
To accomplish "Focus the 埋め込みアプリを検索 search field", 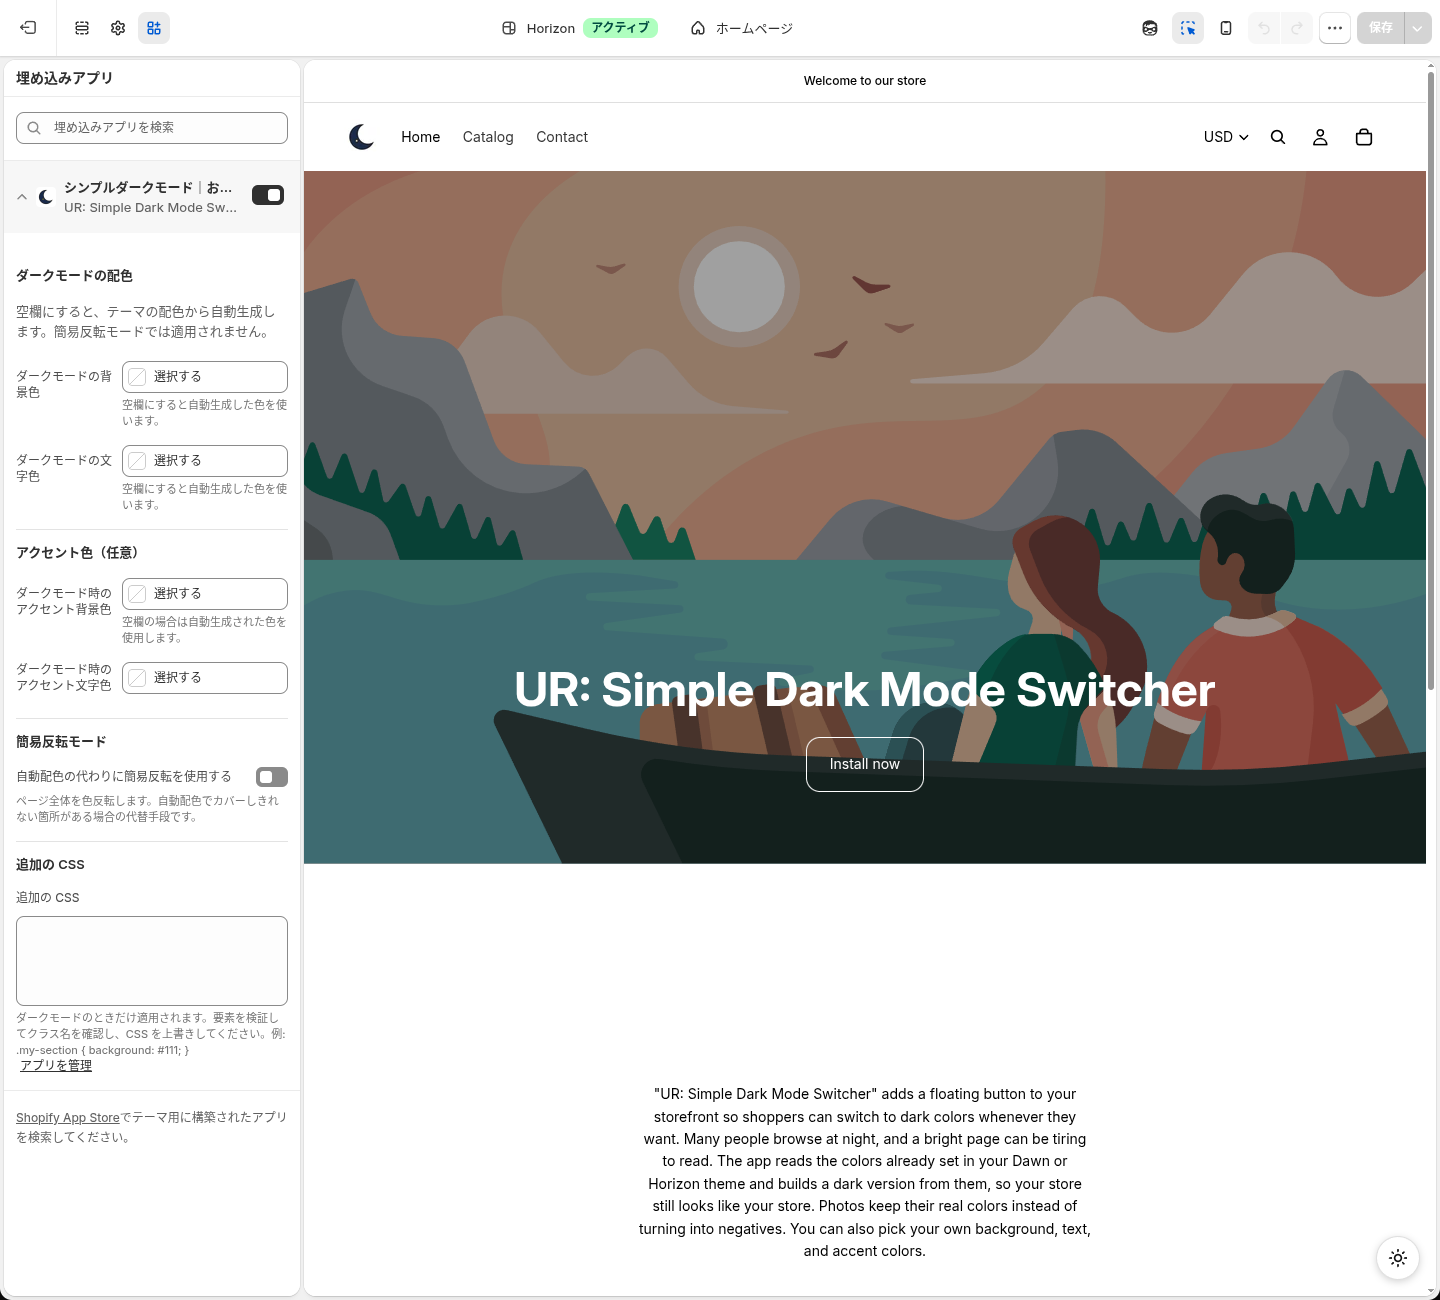I will (x=152, y=128).
